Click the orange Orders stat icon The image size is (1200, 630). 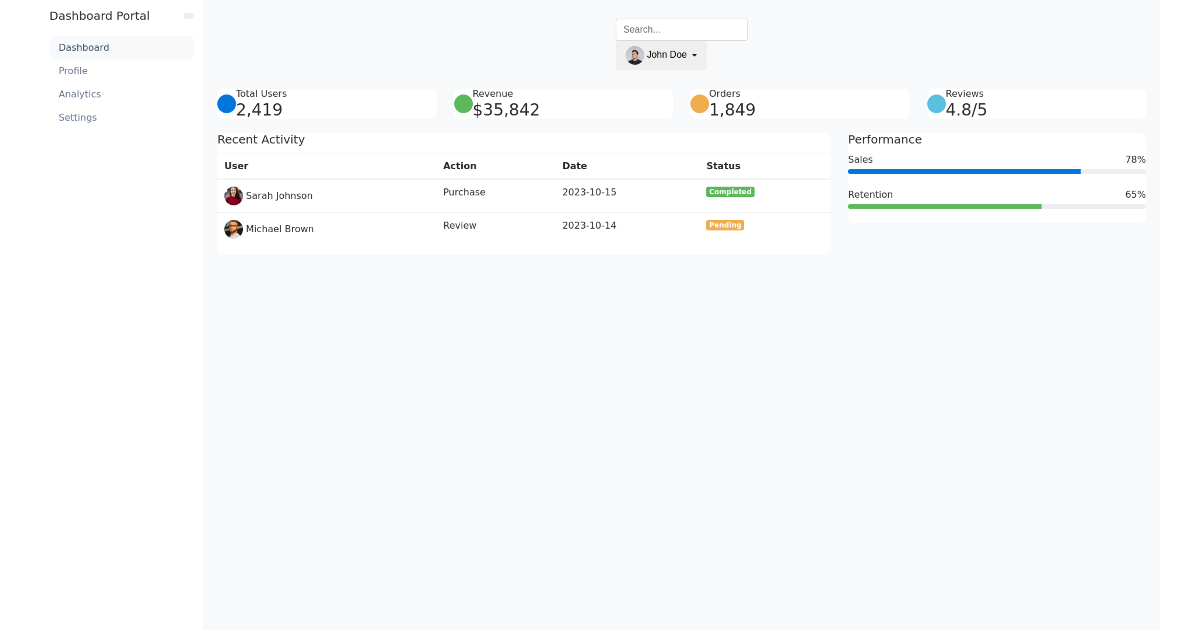(699, 103)
